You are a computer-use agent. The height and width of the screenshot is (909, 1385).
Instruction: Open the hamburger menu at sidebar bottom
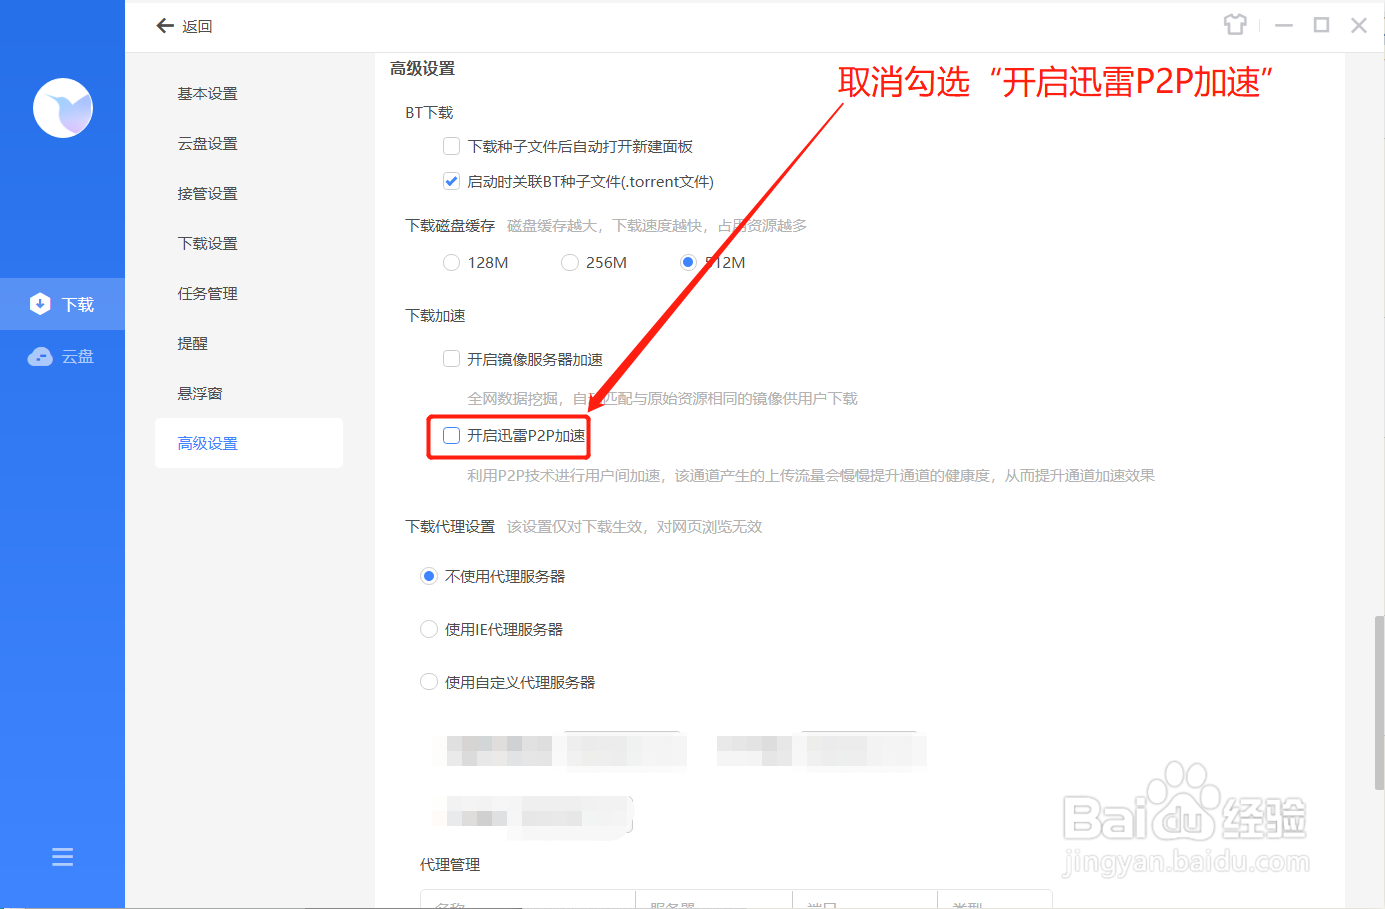point(62,857)
